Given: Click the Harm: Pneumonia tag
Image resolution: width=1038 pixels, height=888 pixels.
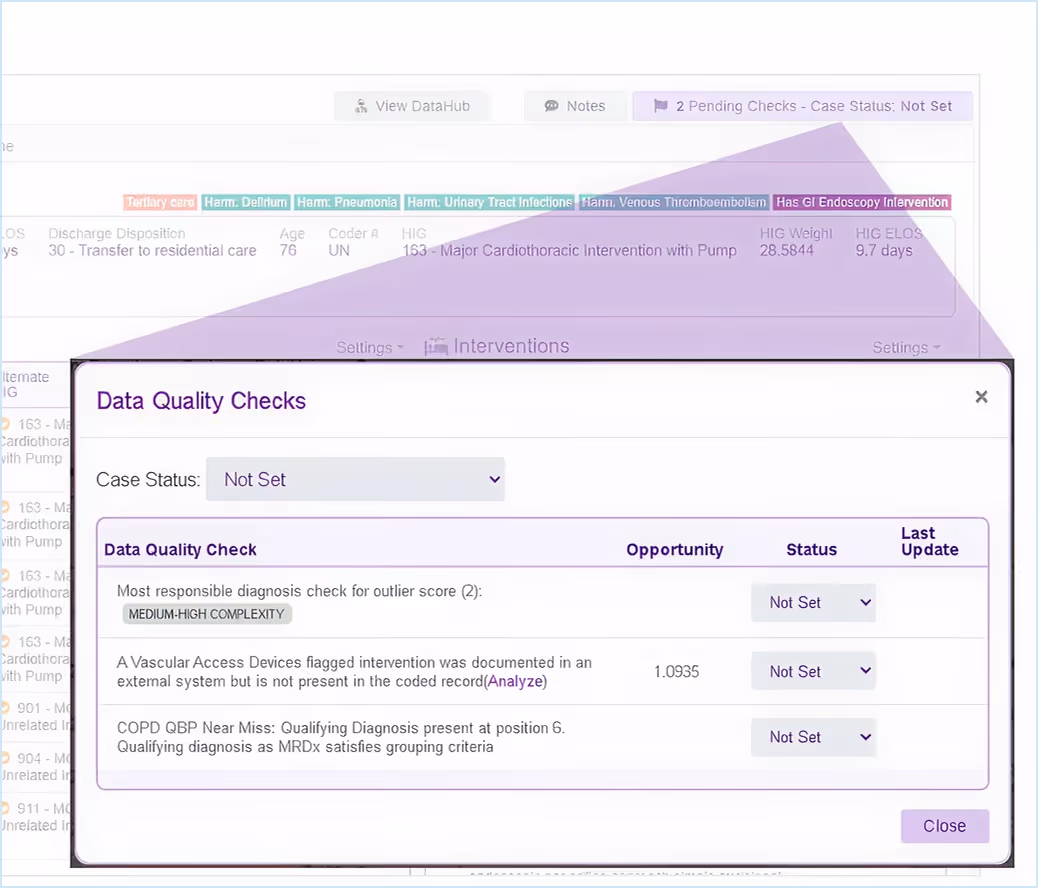Looking at the screenshot, I should pos(347,202).
